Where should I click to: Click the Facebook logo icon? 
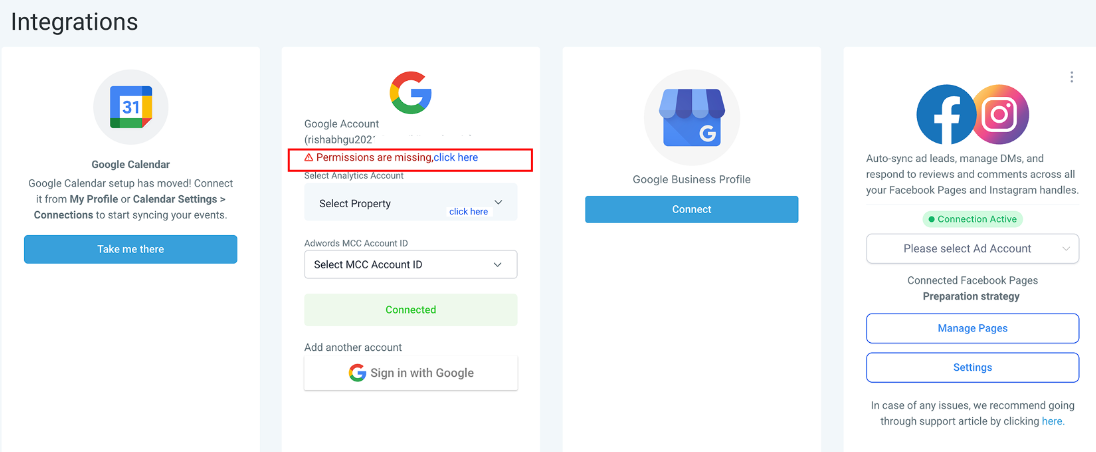945,114
